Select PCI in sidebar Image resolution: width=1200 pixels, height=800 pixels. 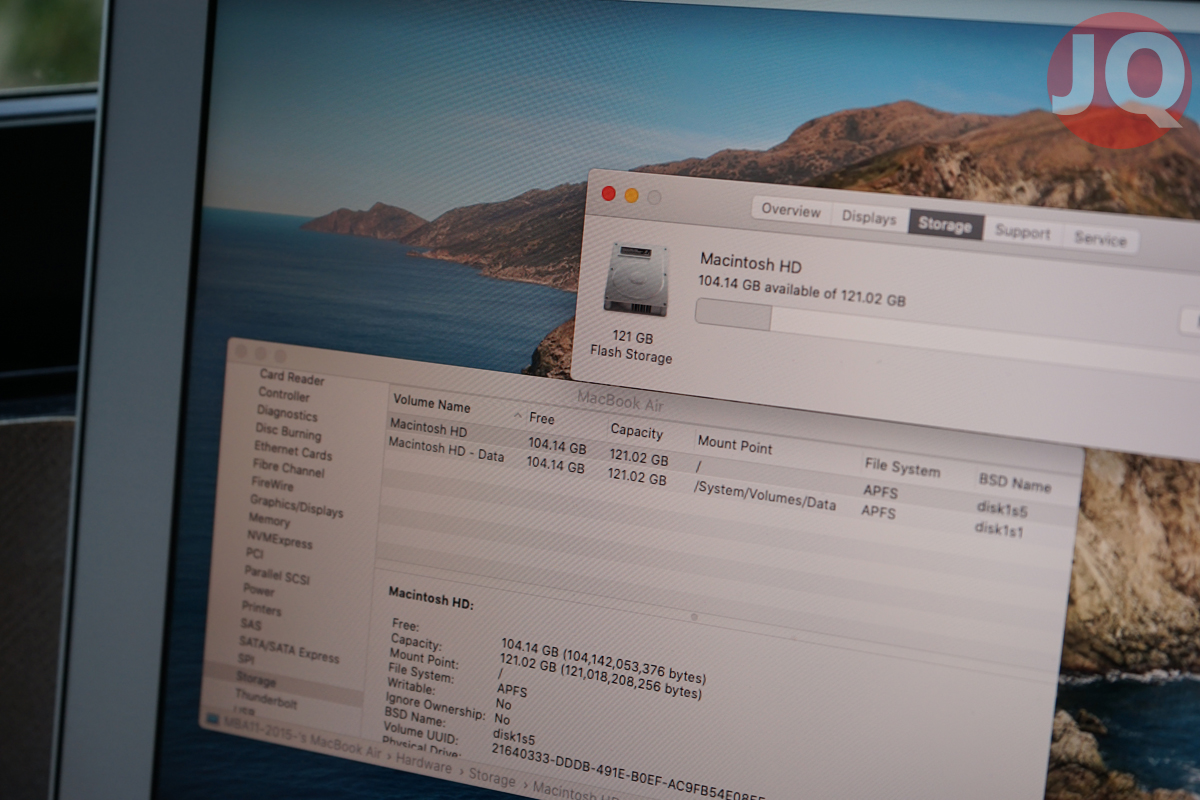click(255, 553)
